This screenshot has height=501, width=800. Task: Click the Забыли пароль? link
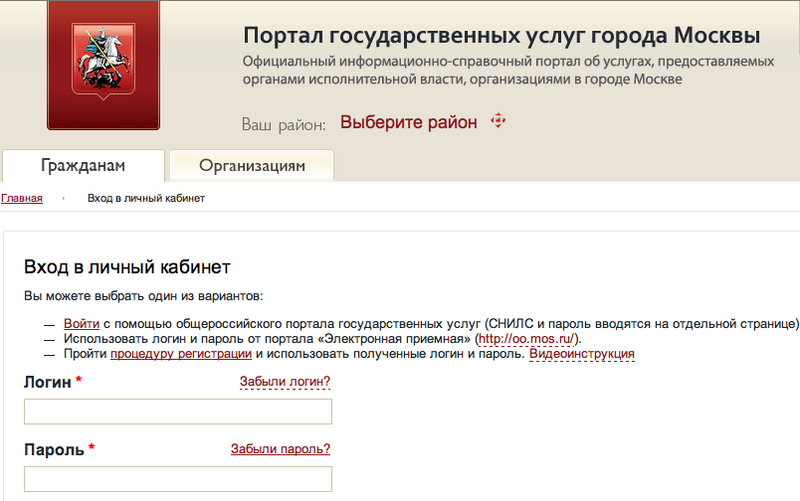point(280,449)
